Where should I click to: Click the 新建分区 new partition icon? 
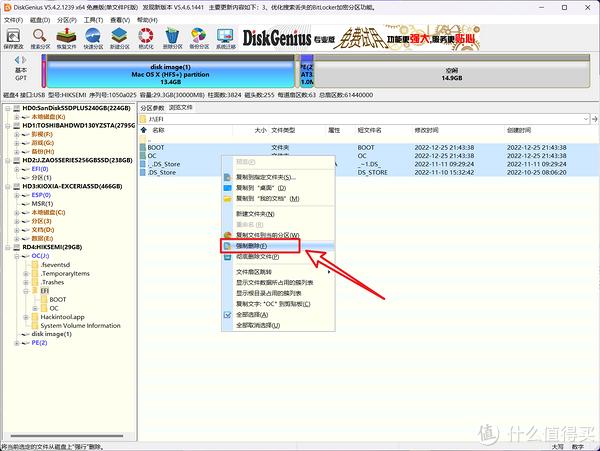pyautogui.click(x=119, y=38)
